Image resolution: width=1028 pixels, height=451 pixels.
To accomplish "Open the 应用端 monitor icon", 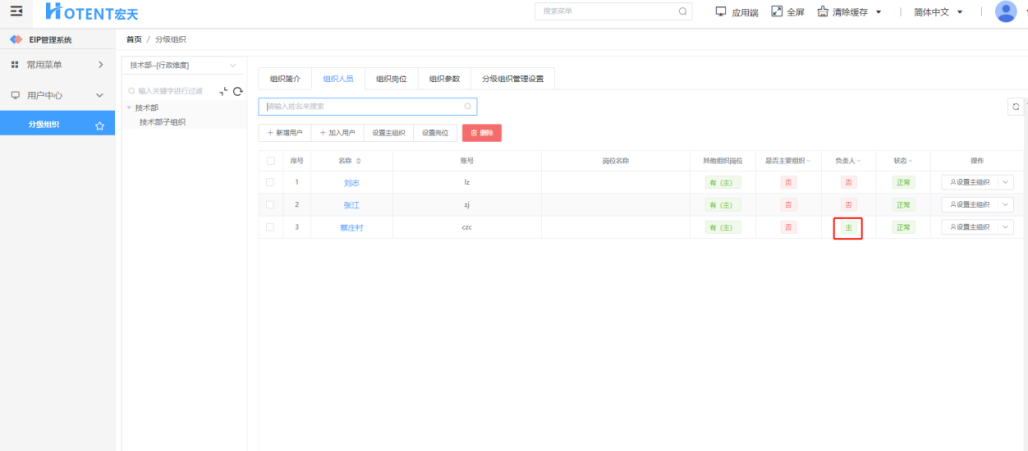I will 721,11.
